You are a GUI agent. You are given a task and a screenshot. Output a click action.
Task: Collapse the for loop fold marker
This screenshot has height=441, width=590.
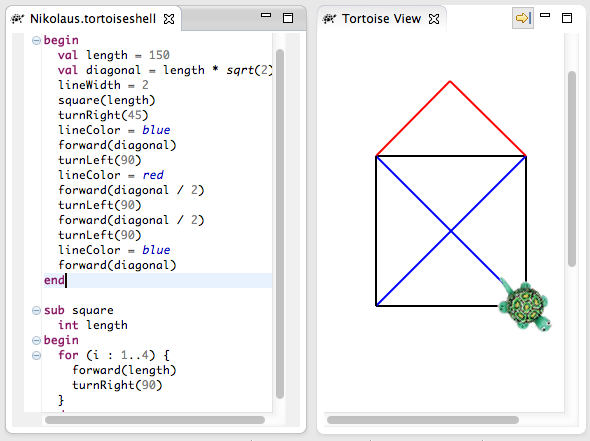pyautogui.click(x=36, y=355)
